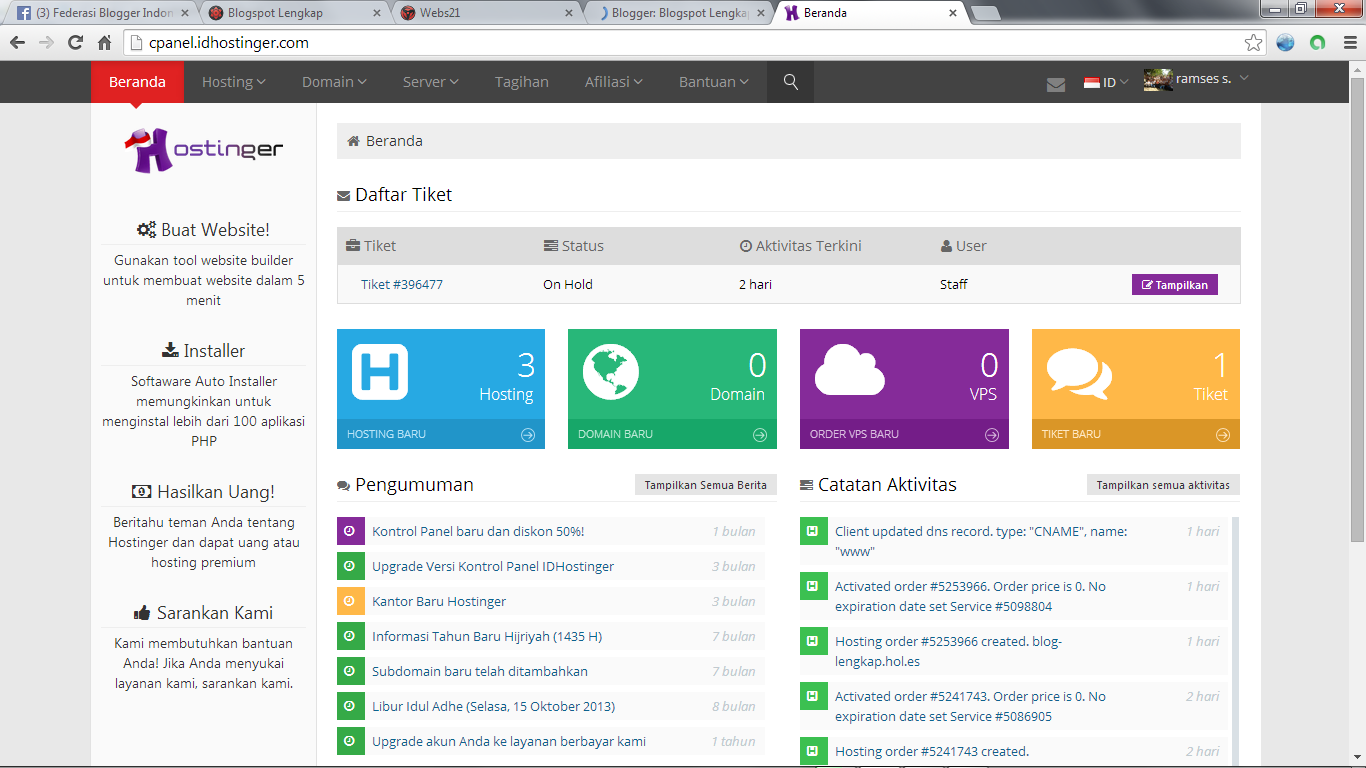Open the new tab button
Screen dimensions: 1366x768
pos(986,13)
